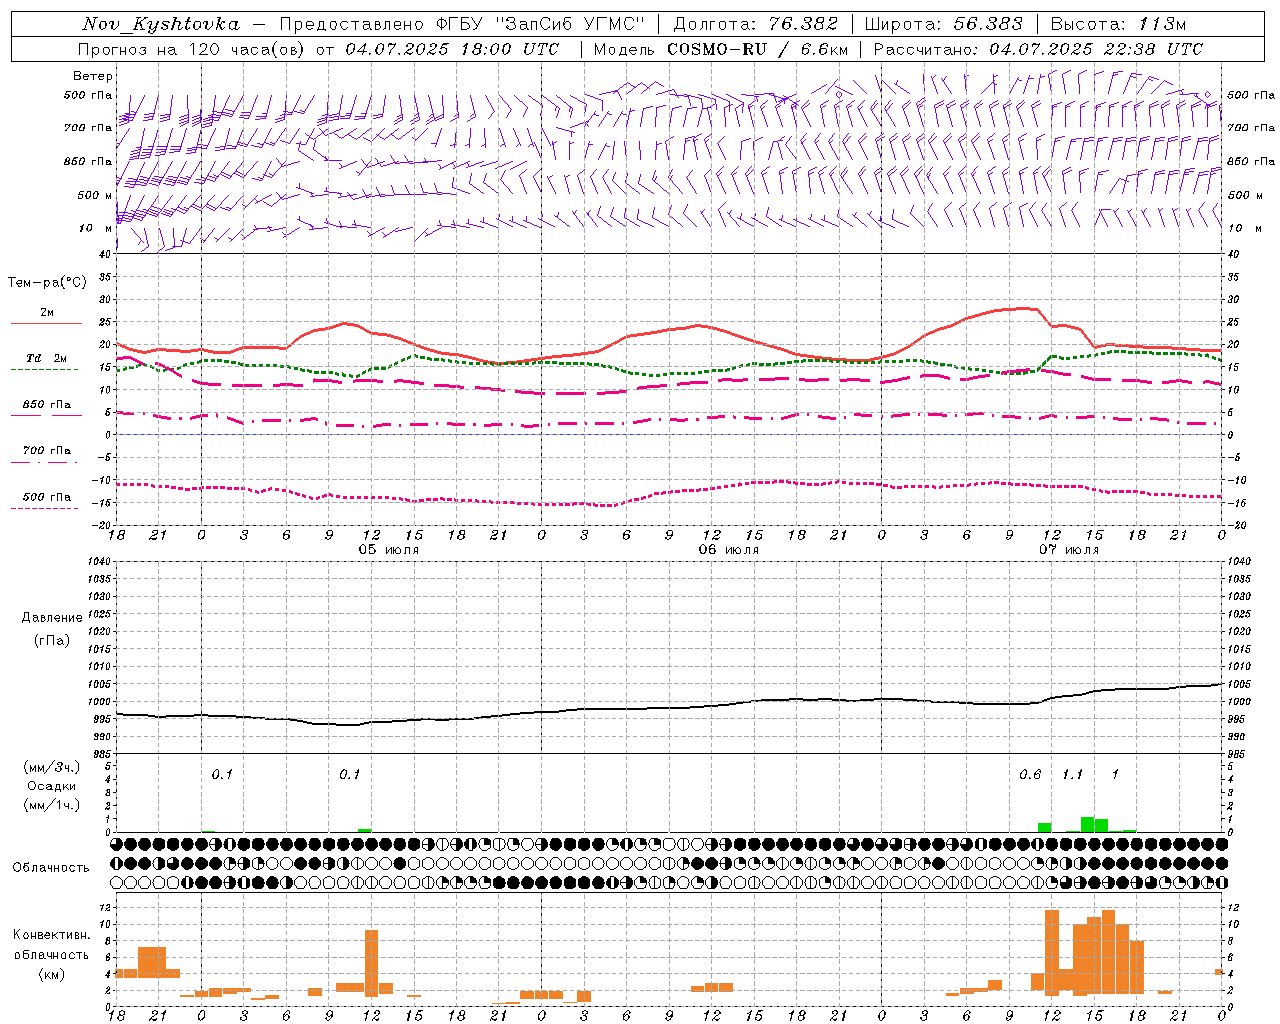This screenshot has width=1280, height=1024.
Task: Click the Конвективн. convective cloud label
Action: 51,935
